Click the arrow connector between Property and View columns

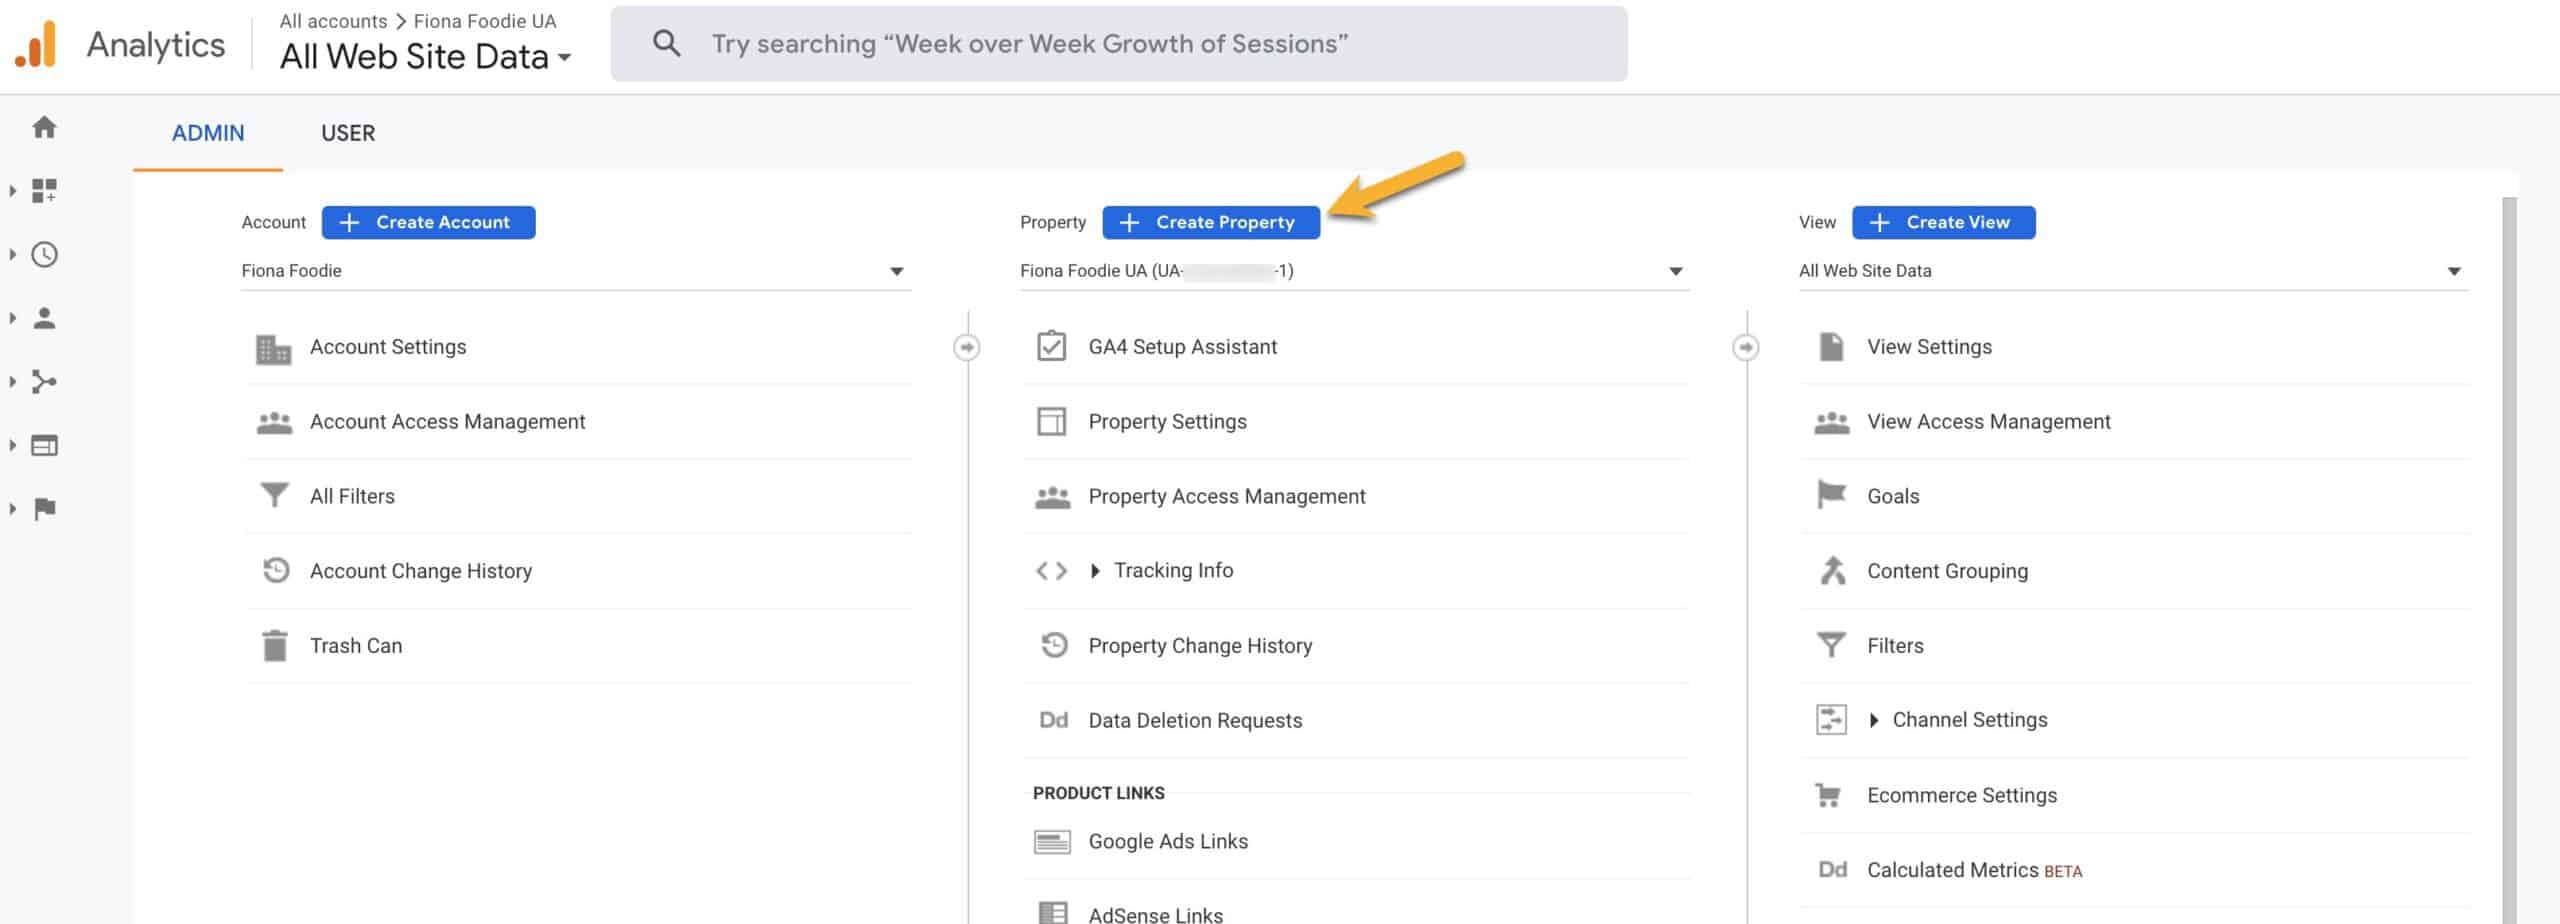pos(1745,347)
